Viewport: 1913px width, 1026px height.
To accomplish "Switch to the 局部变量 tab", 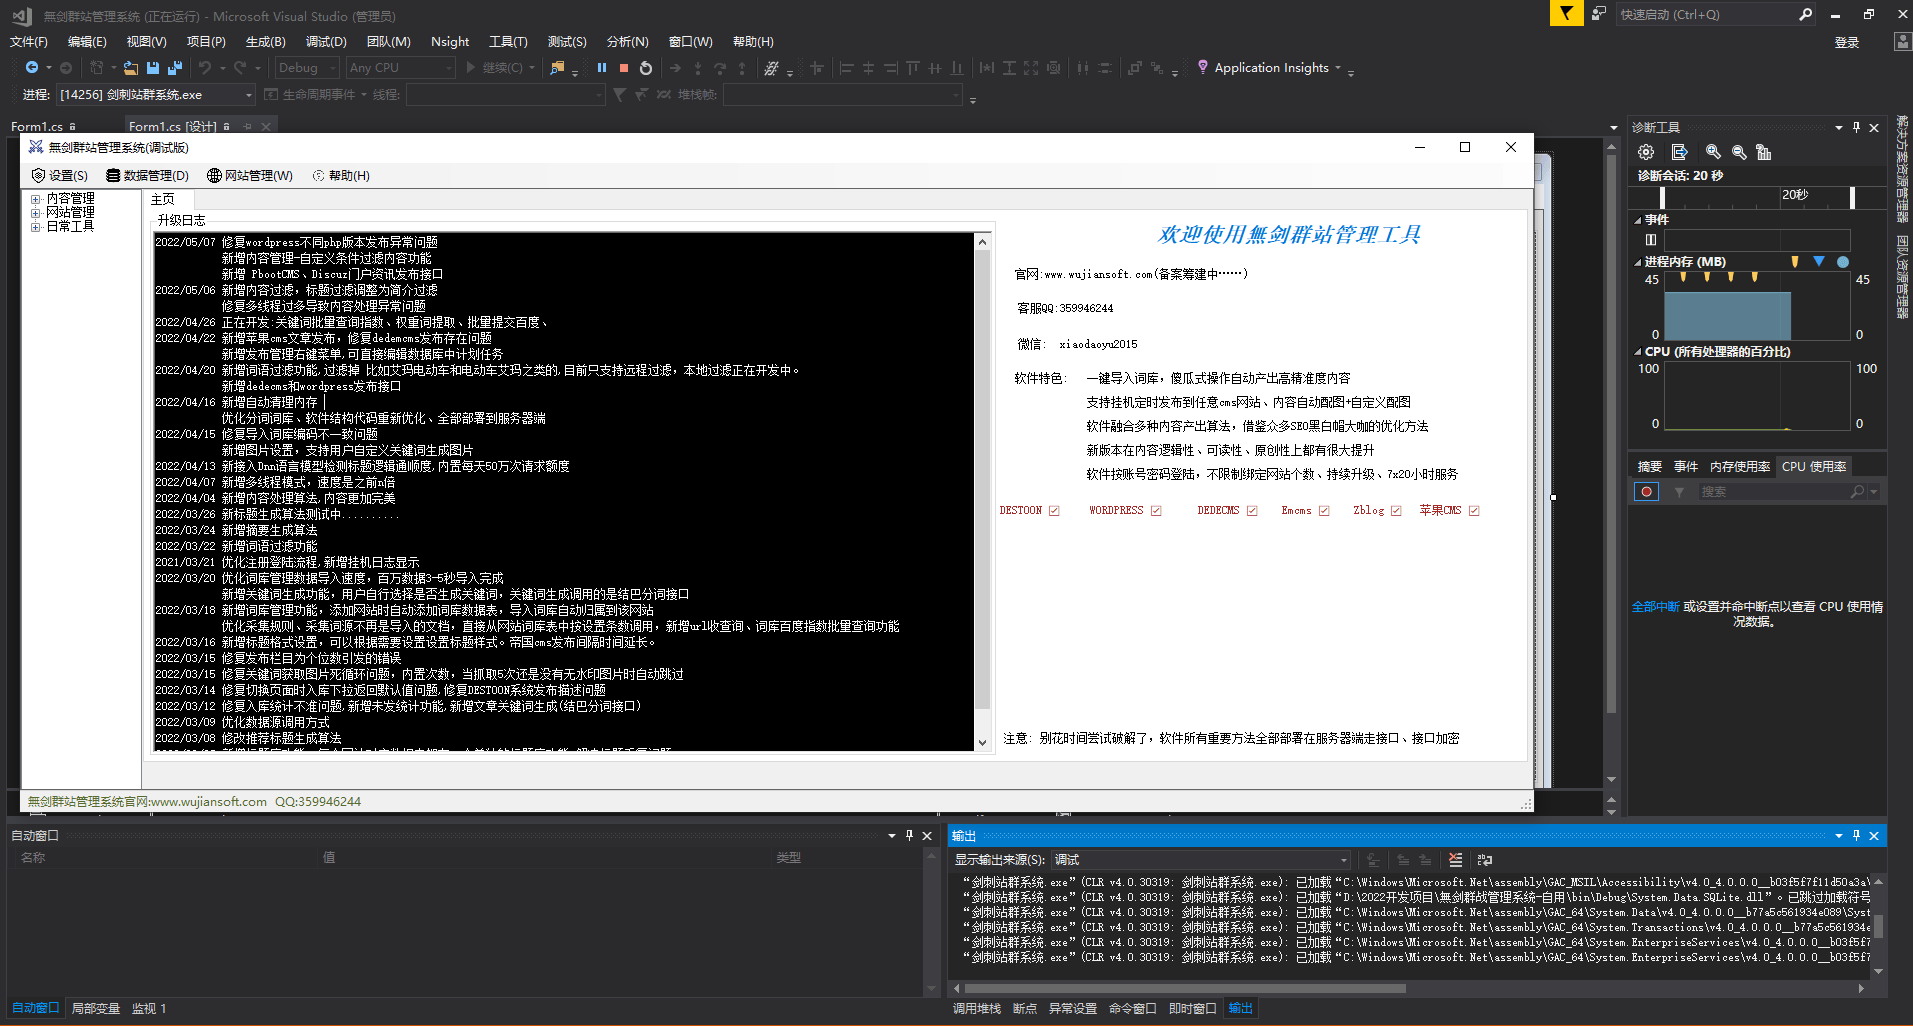I will (x=95, y=1009).
